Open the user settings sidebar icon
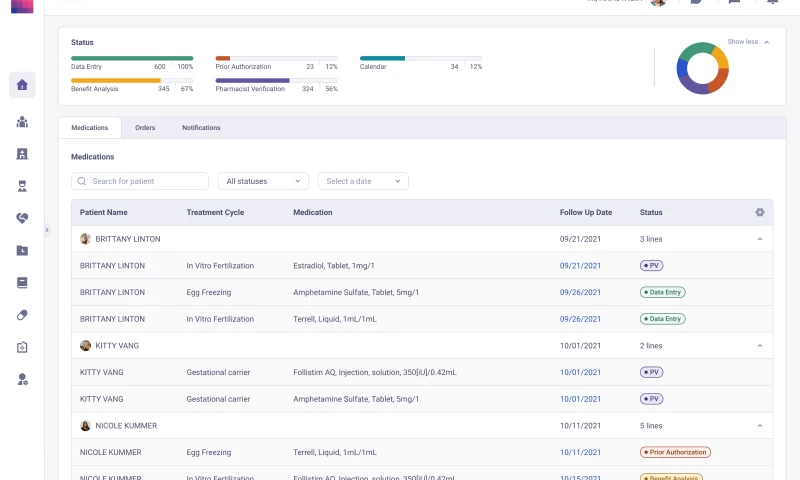Image resolution: width=800 pixels, height=480 pixels. pyautogui.click(x=22, y=379)
